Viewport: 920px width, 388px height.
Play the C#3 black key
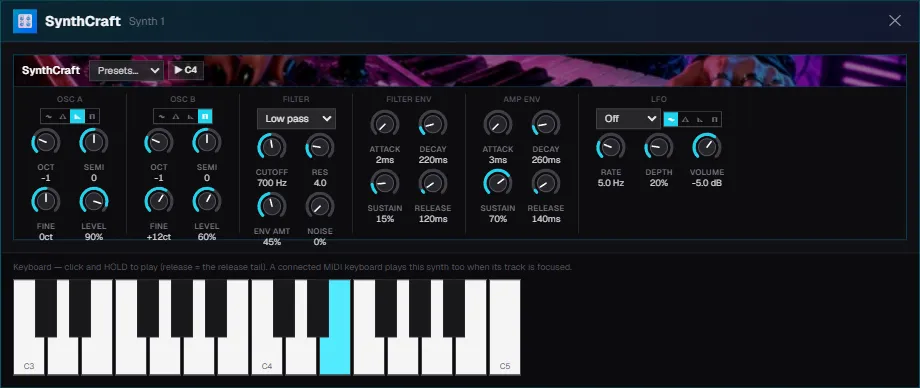click(46, 308)
